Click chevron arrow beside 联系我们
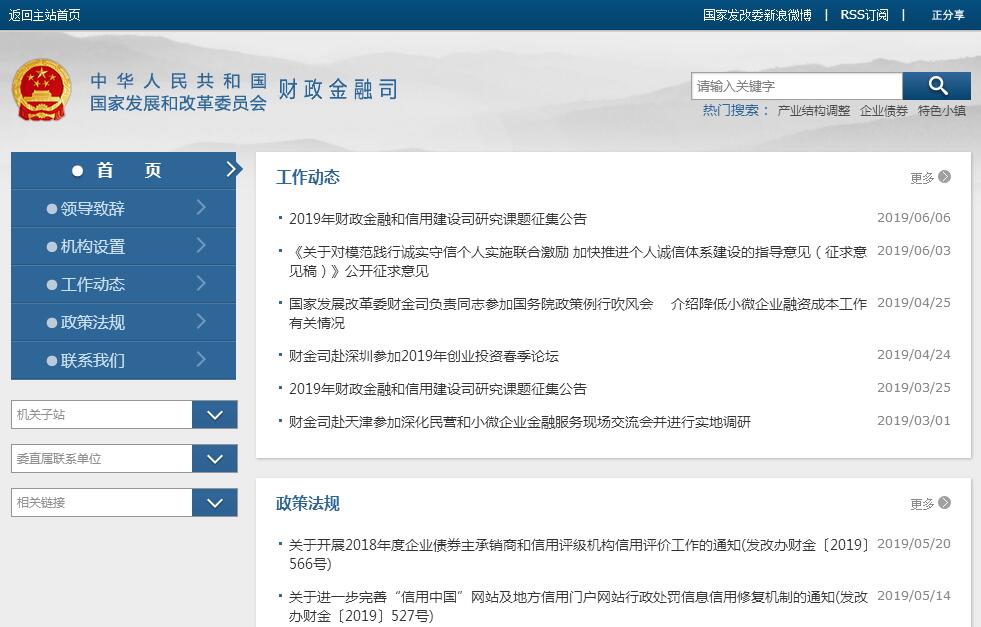 point(201,360)
